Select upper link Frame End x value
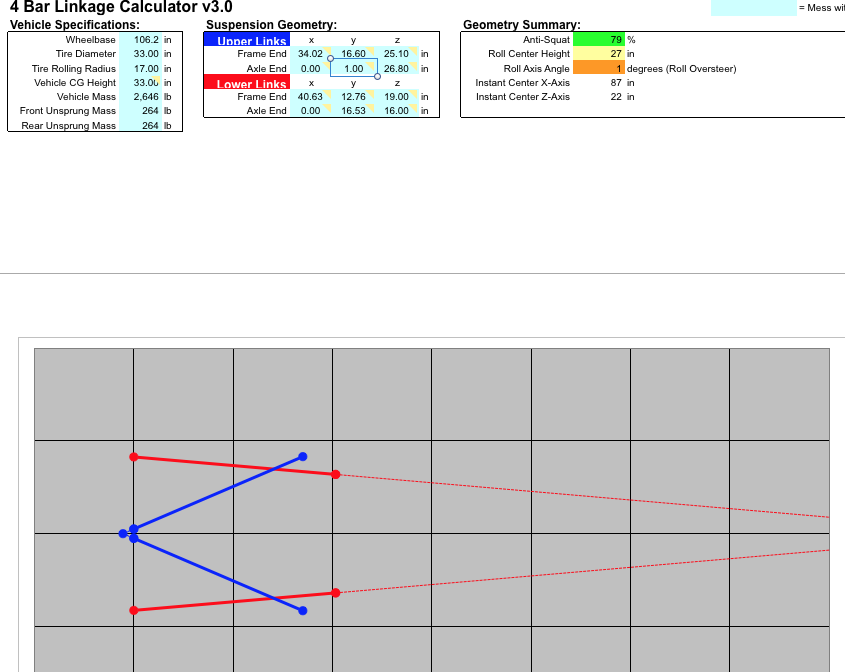The height and width of the screenshot is (672, 845). pos(310,54)
